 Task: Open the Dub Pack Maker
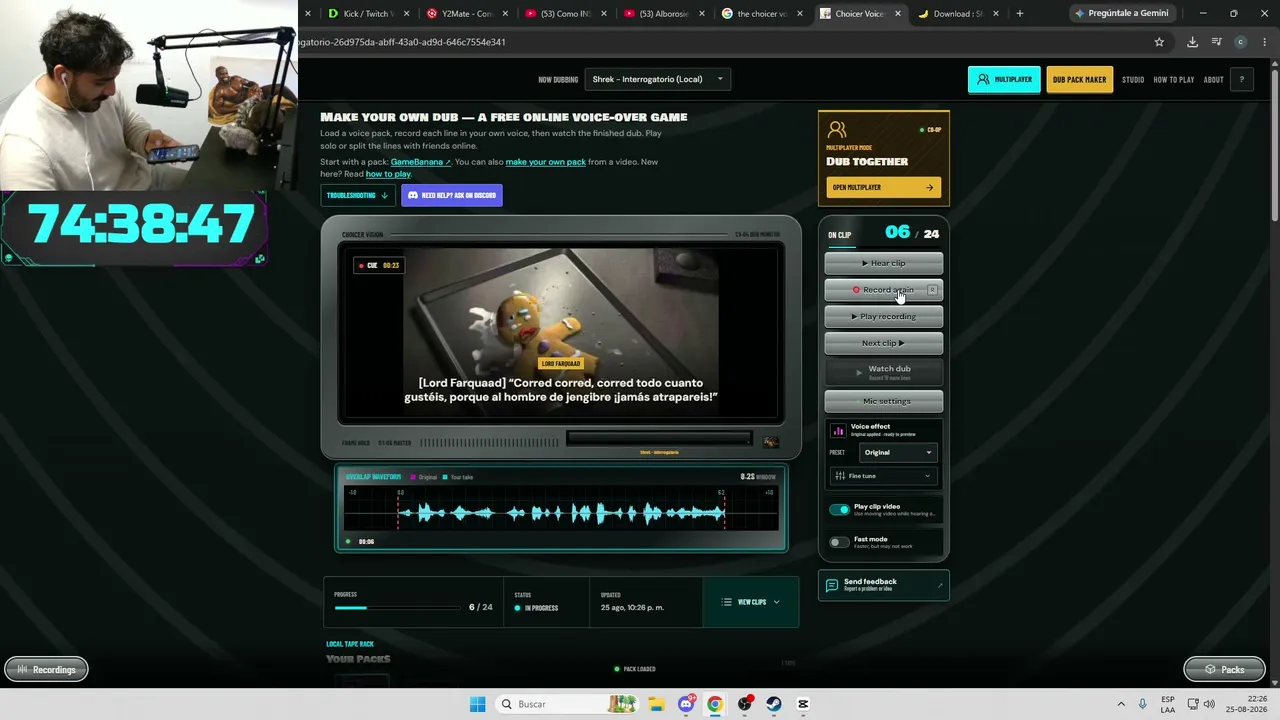click(x=1080, y=80)
